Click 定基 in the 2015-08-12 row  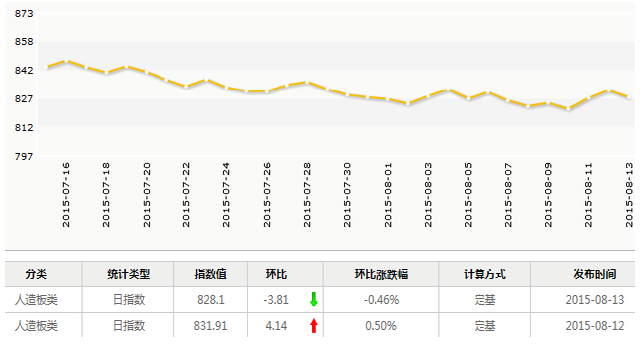coord(485,326)
